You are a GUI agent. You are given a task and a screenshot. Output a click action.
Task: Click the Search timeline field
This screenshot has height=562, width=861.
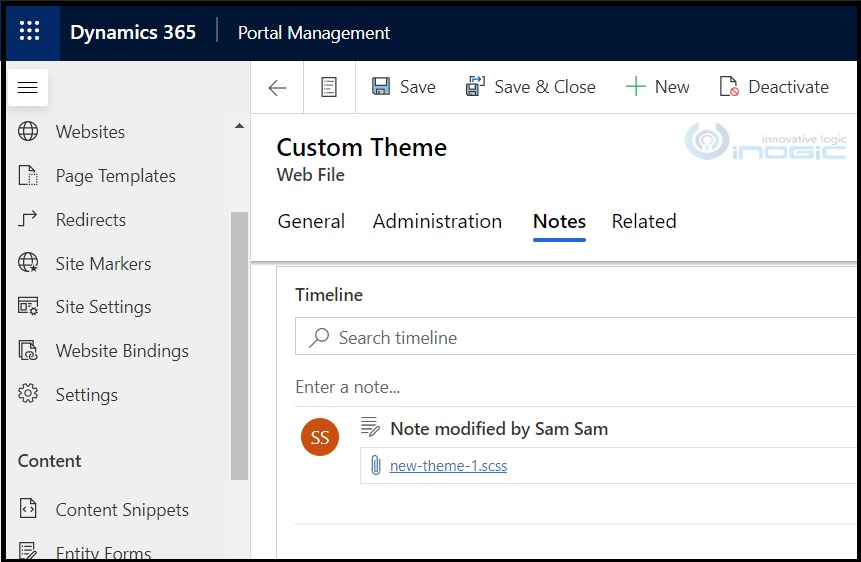pos(575,337)
